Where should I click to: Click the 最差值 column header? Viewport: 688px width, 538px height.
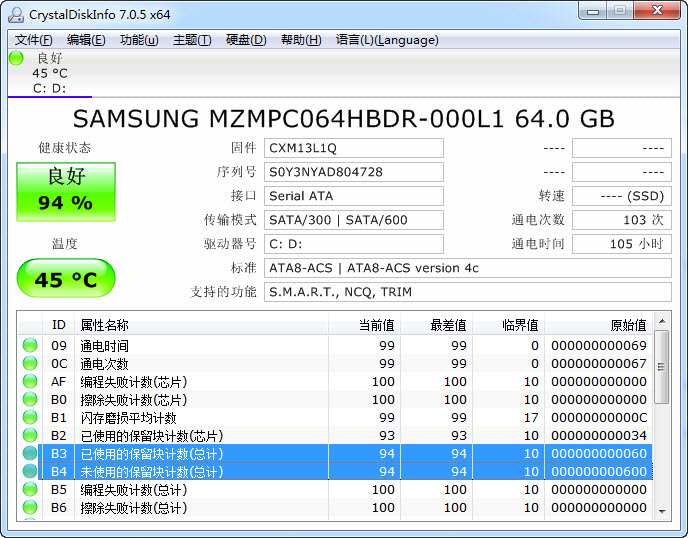pos(437,325)
